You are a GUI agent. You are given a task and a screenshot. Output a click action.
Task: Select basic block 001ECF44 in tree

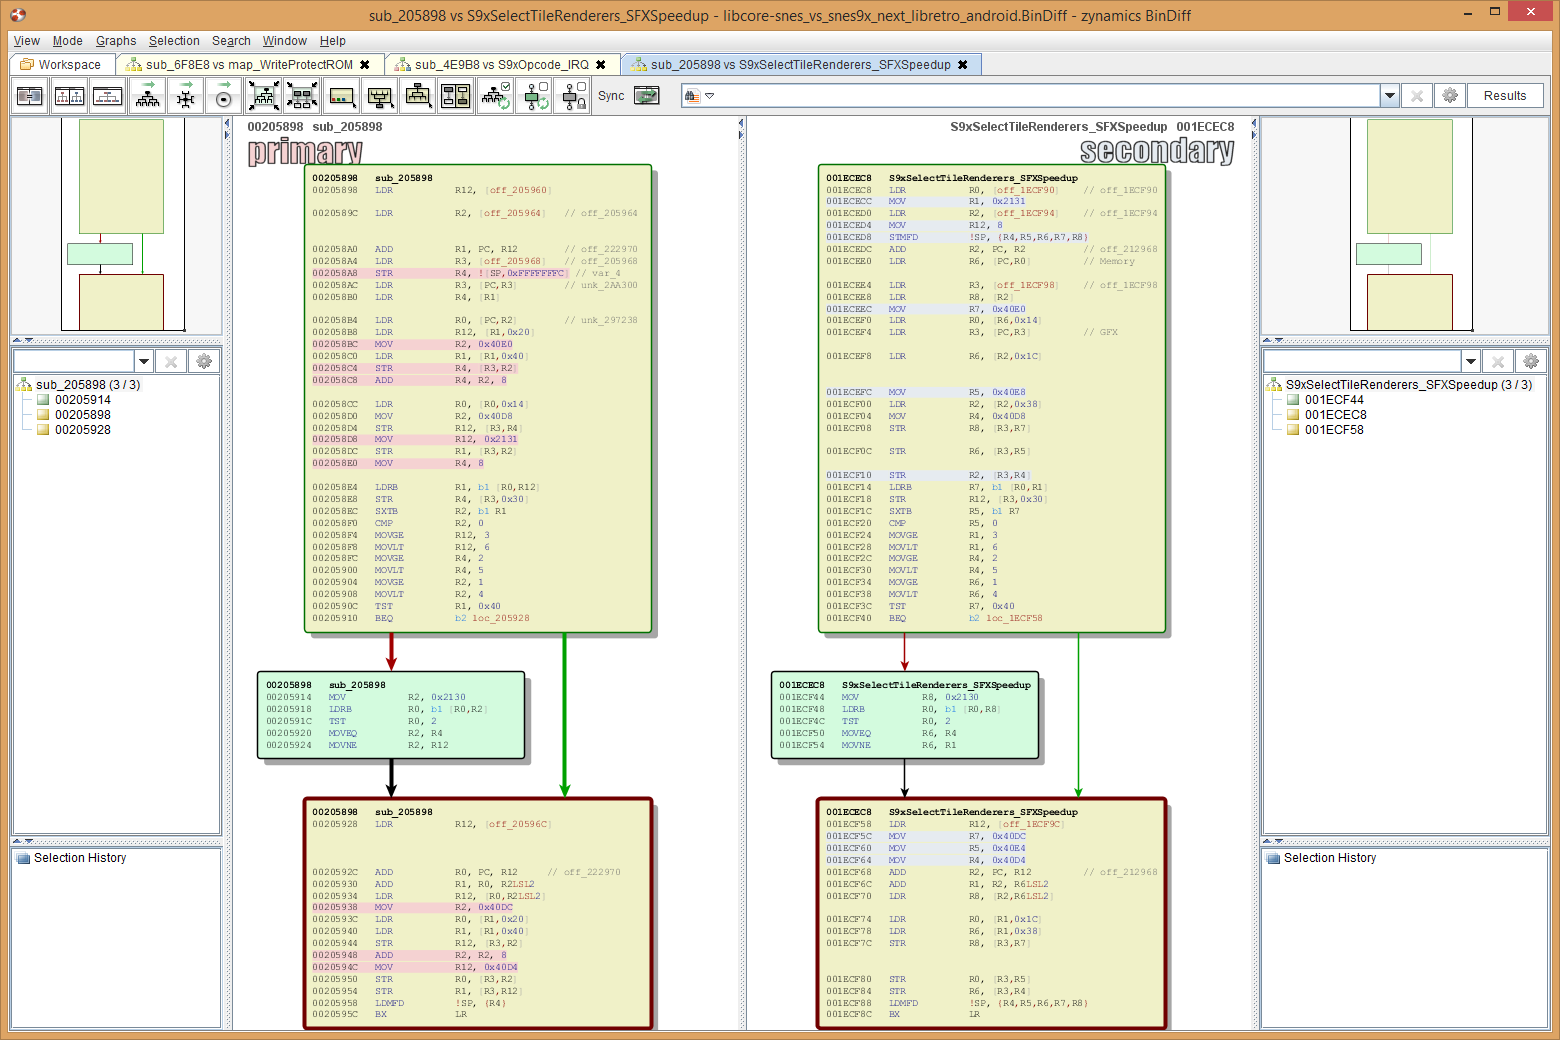click(1334, 400)
